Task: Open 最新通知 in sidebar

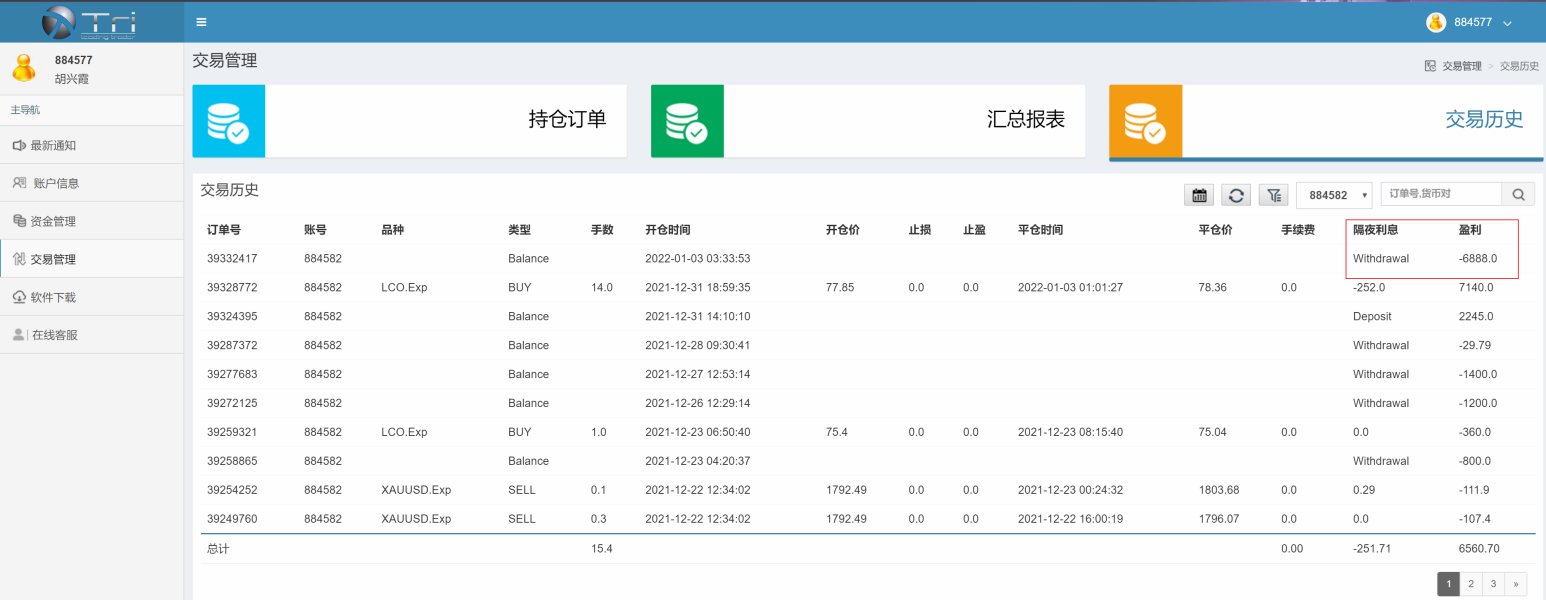Action: [92, 145]
